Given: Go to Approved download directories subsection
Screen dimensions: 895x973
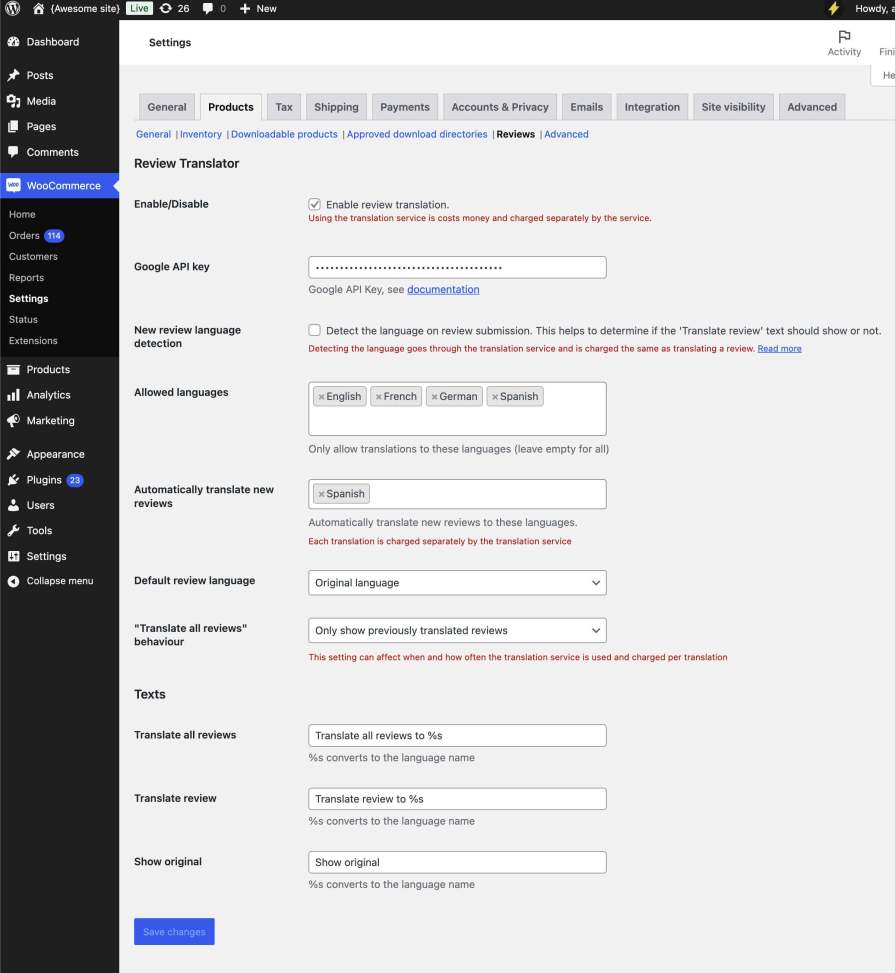Looking at the screenshot, I should pyautogui.click(x=417, y=134).
